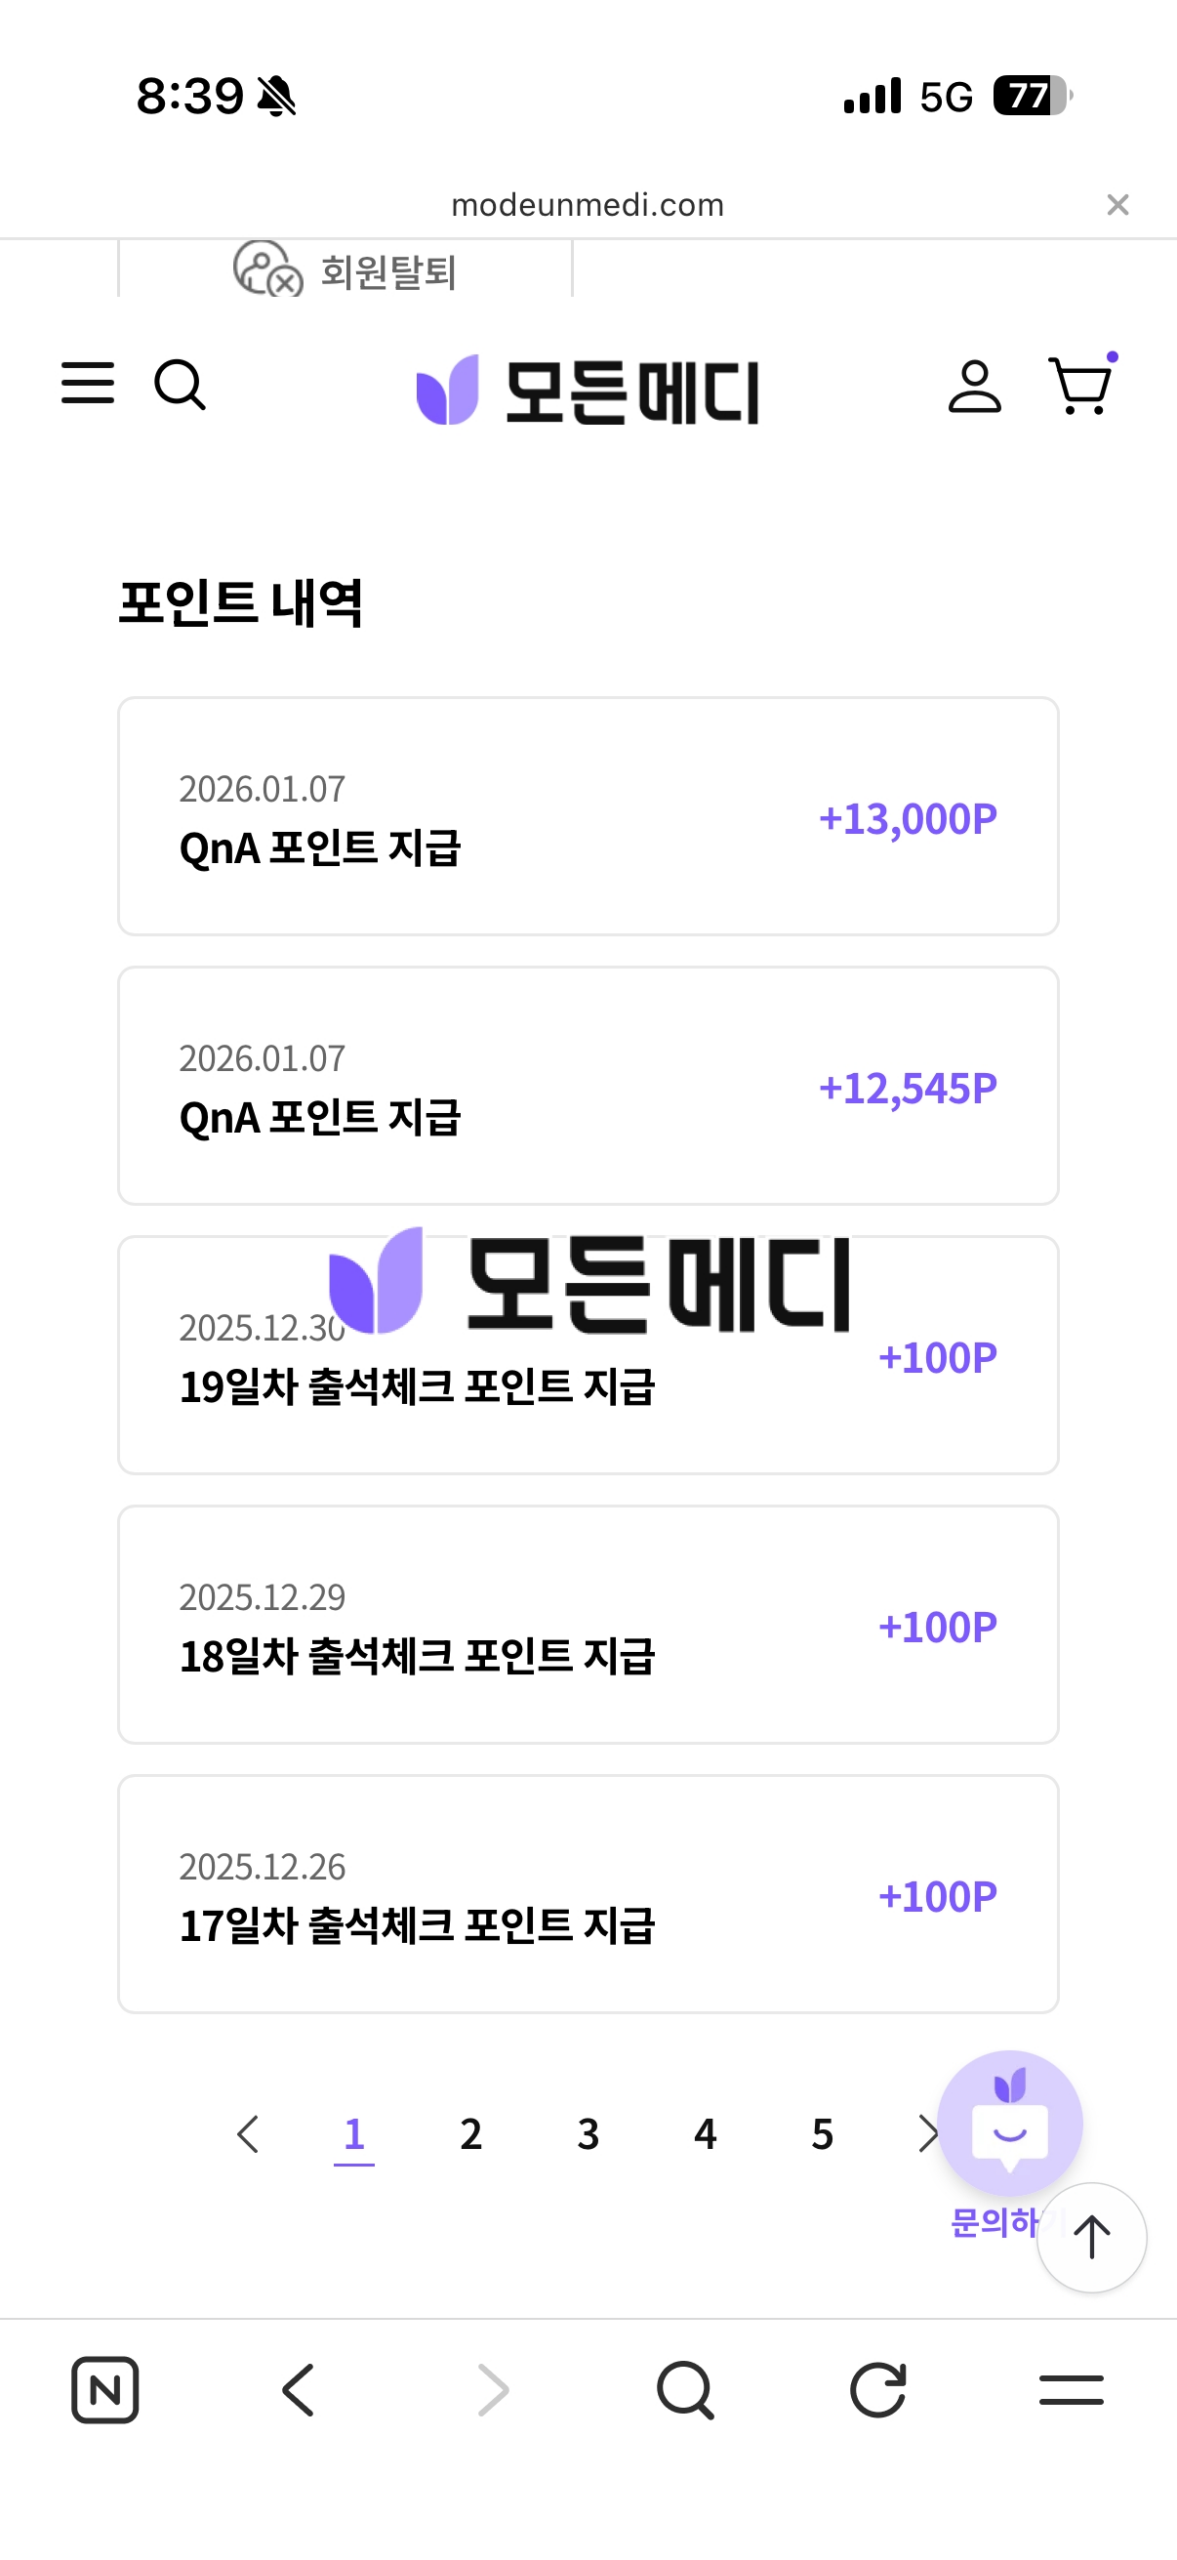
Task: Reload the page with refresh icon
Action: 878,2390
